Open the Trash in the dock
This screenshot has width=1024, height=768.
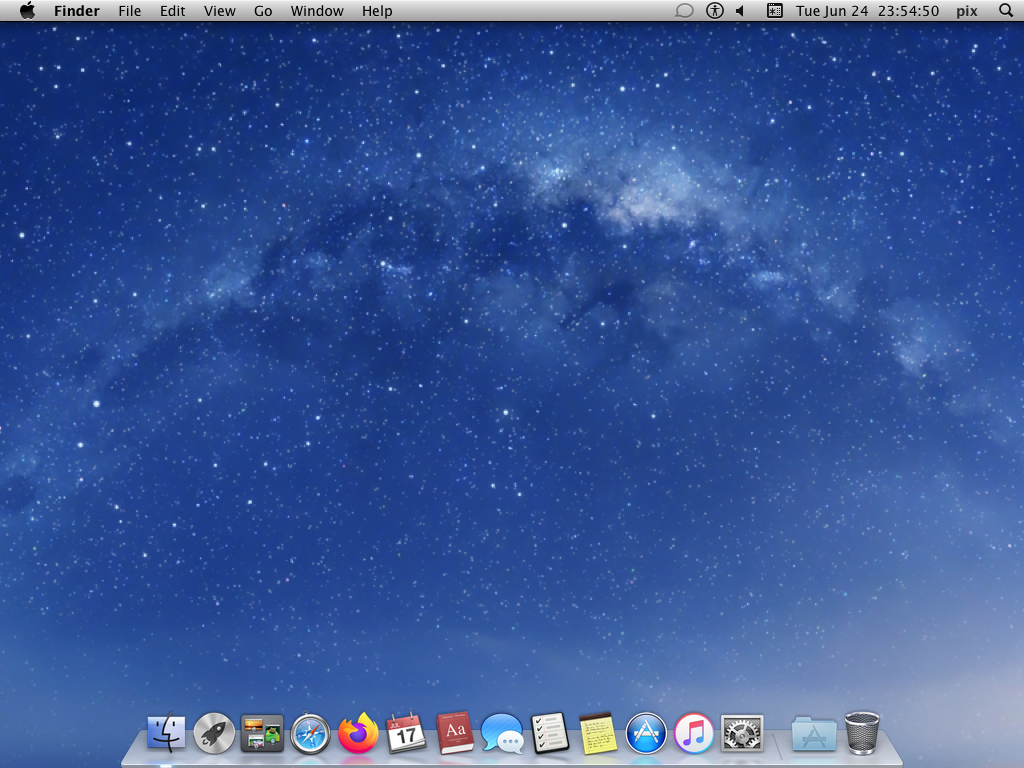pos(862,733)
